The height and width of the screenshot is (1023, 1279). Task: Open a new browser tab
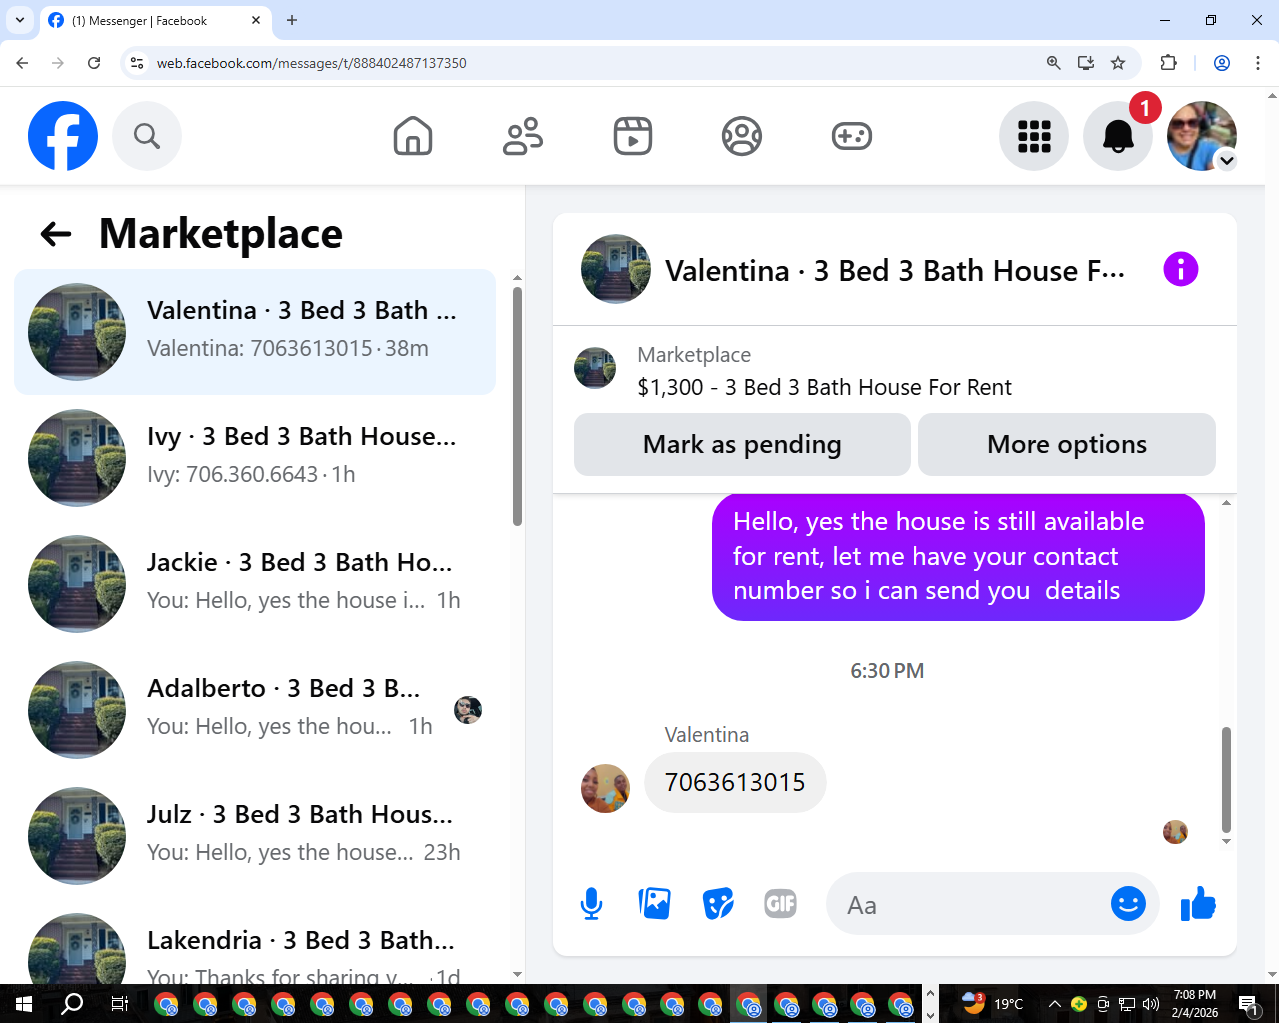[292, 20]
